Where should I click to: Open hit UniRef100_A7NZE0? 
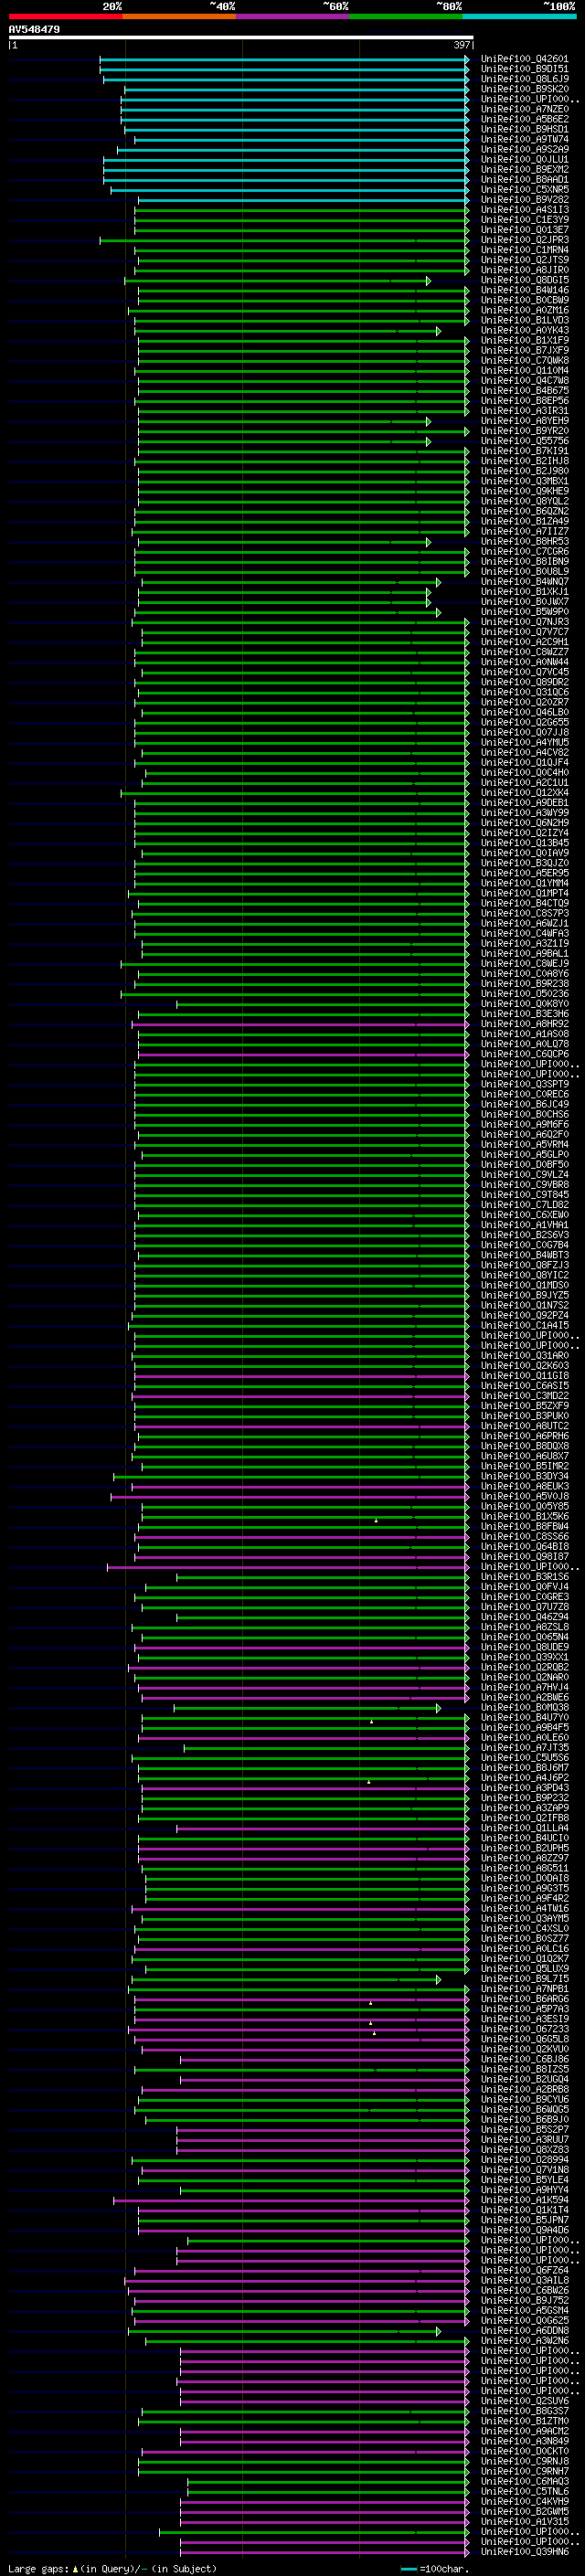point(525,109)
